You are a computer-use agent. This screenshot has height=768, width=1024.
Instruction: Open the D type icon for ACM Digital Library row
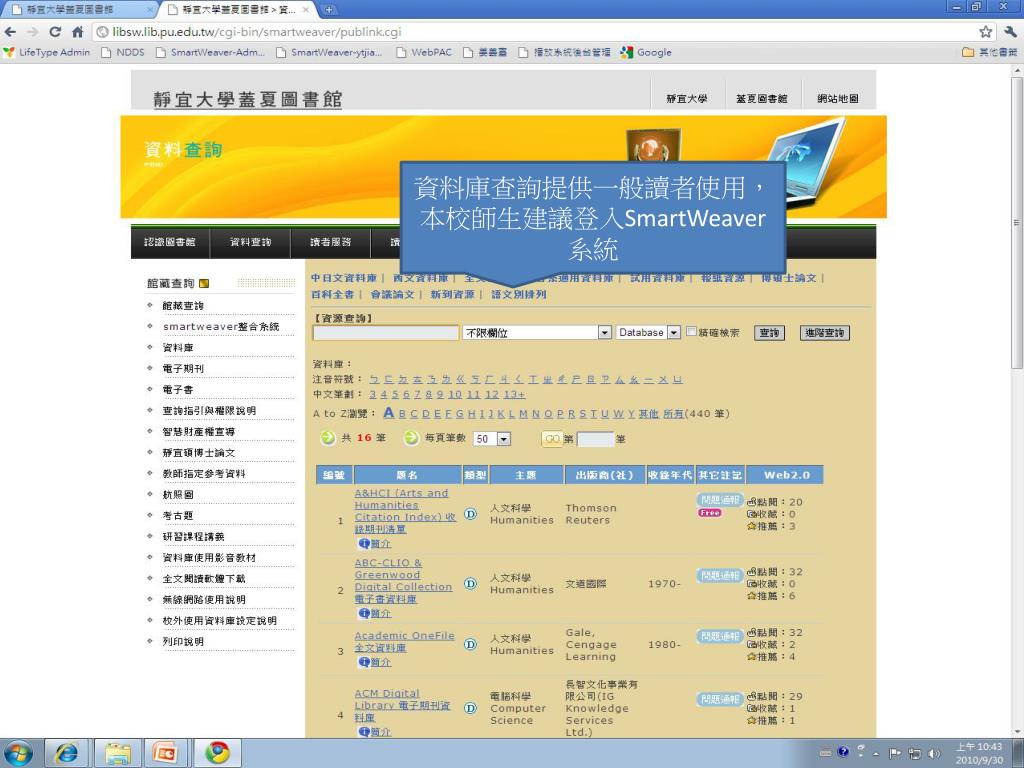(x=470, y=708)
